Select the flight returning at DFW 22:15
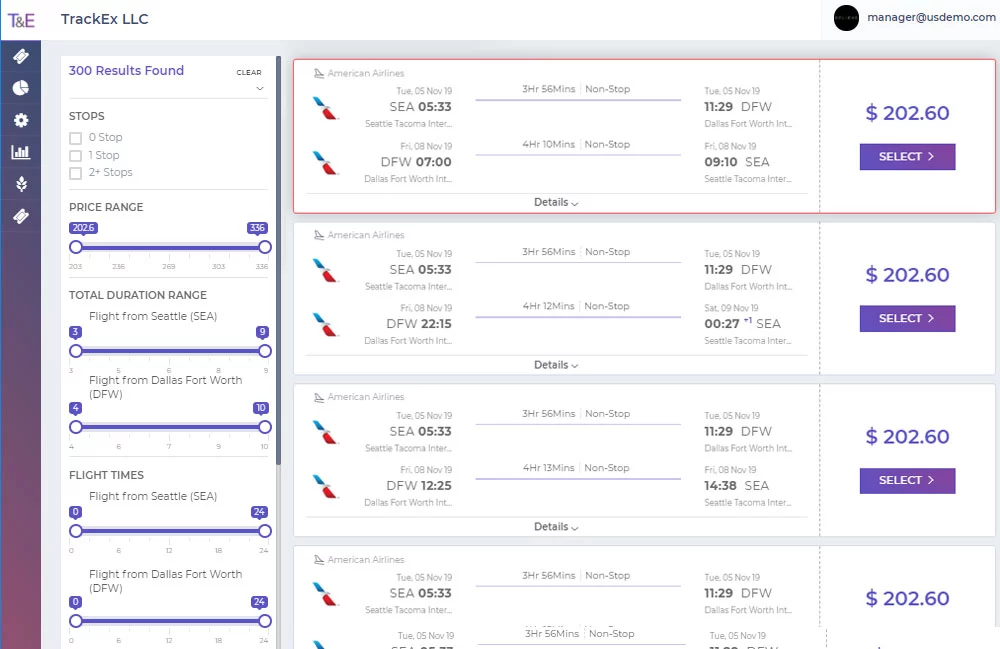This screenshot has width=1000, height=649. click(x=907, y=319)
